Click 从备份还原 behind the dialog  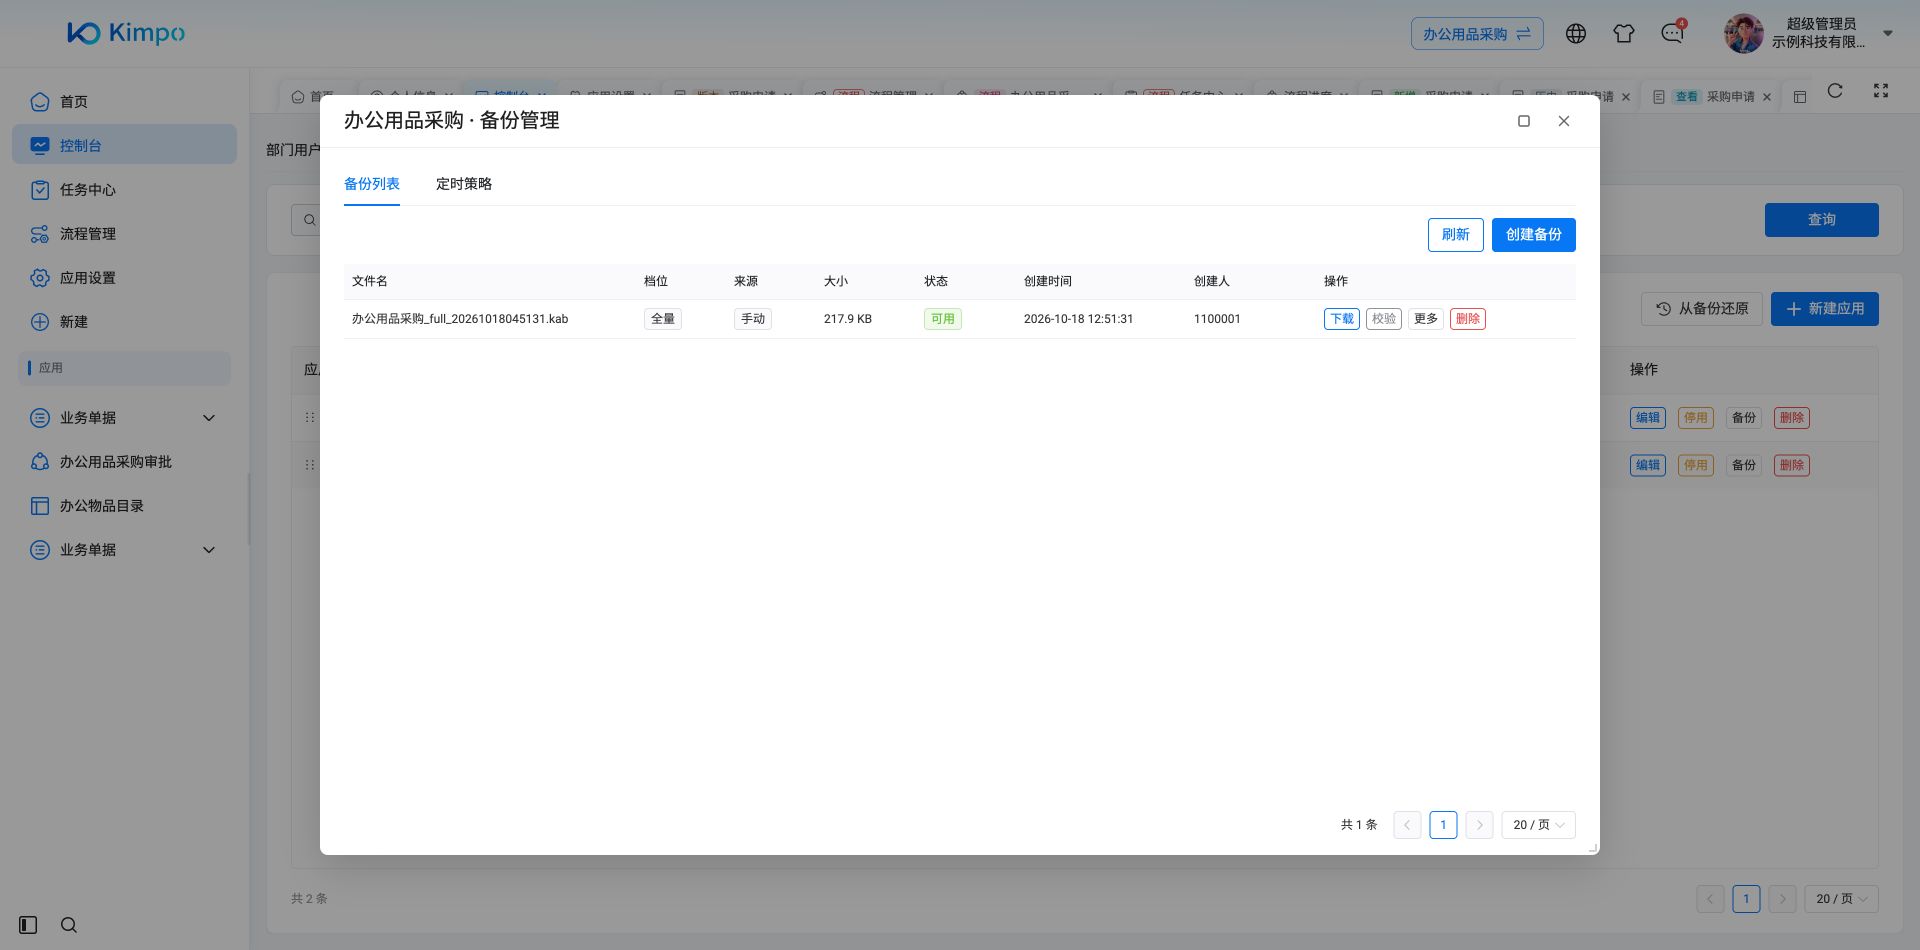tap(1702, 309)
